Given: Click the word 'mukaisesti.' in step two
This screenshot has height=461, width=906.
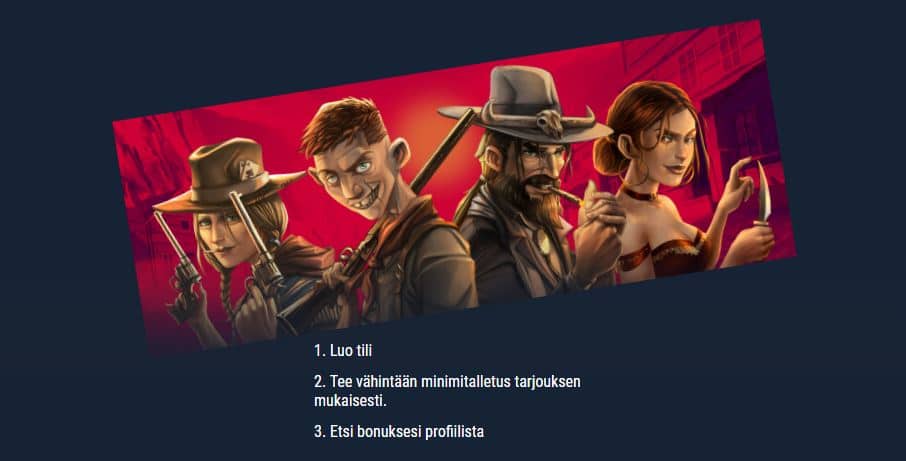Looking at the screenshot, I should tap(350, 400).
